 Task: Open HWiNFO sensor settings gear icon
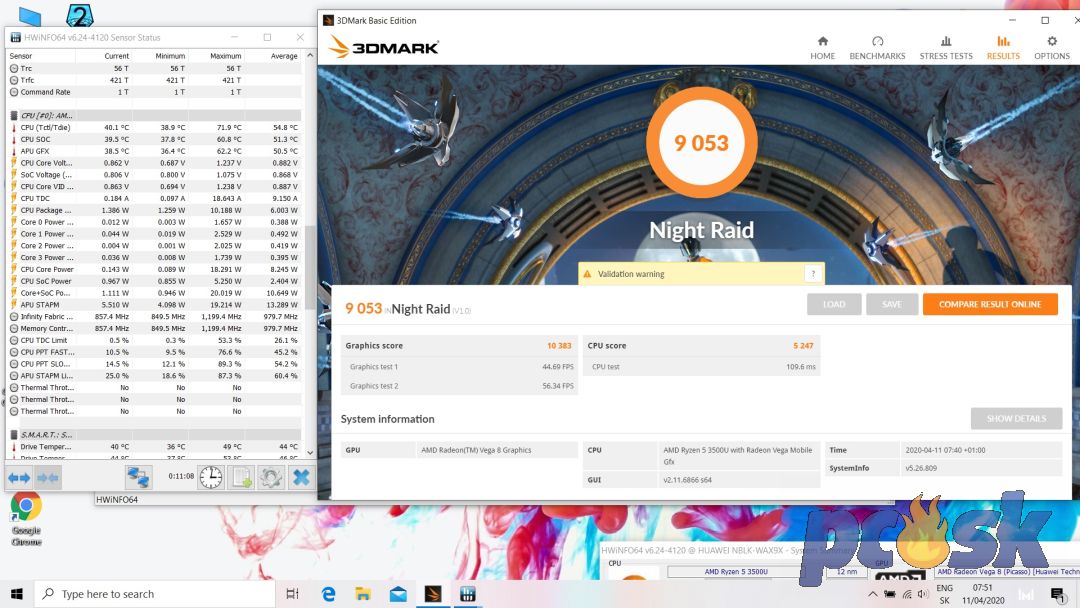pyautogui.click(x=271, y=477)
